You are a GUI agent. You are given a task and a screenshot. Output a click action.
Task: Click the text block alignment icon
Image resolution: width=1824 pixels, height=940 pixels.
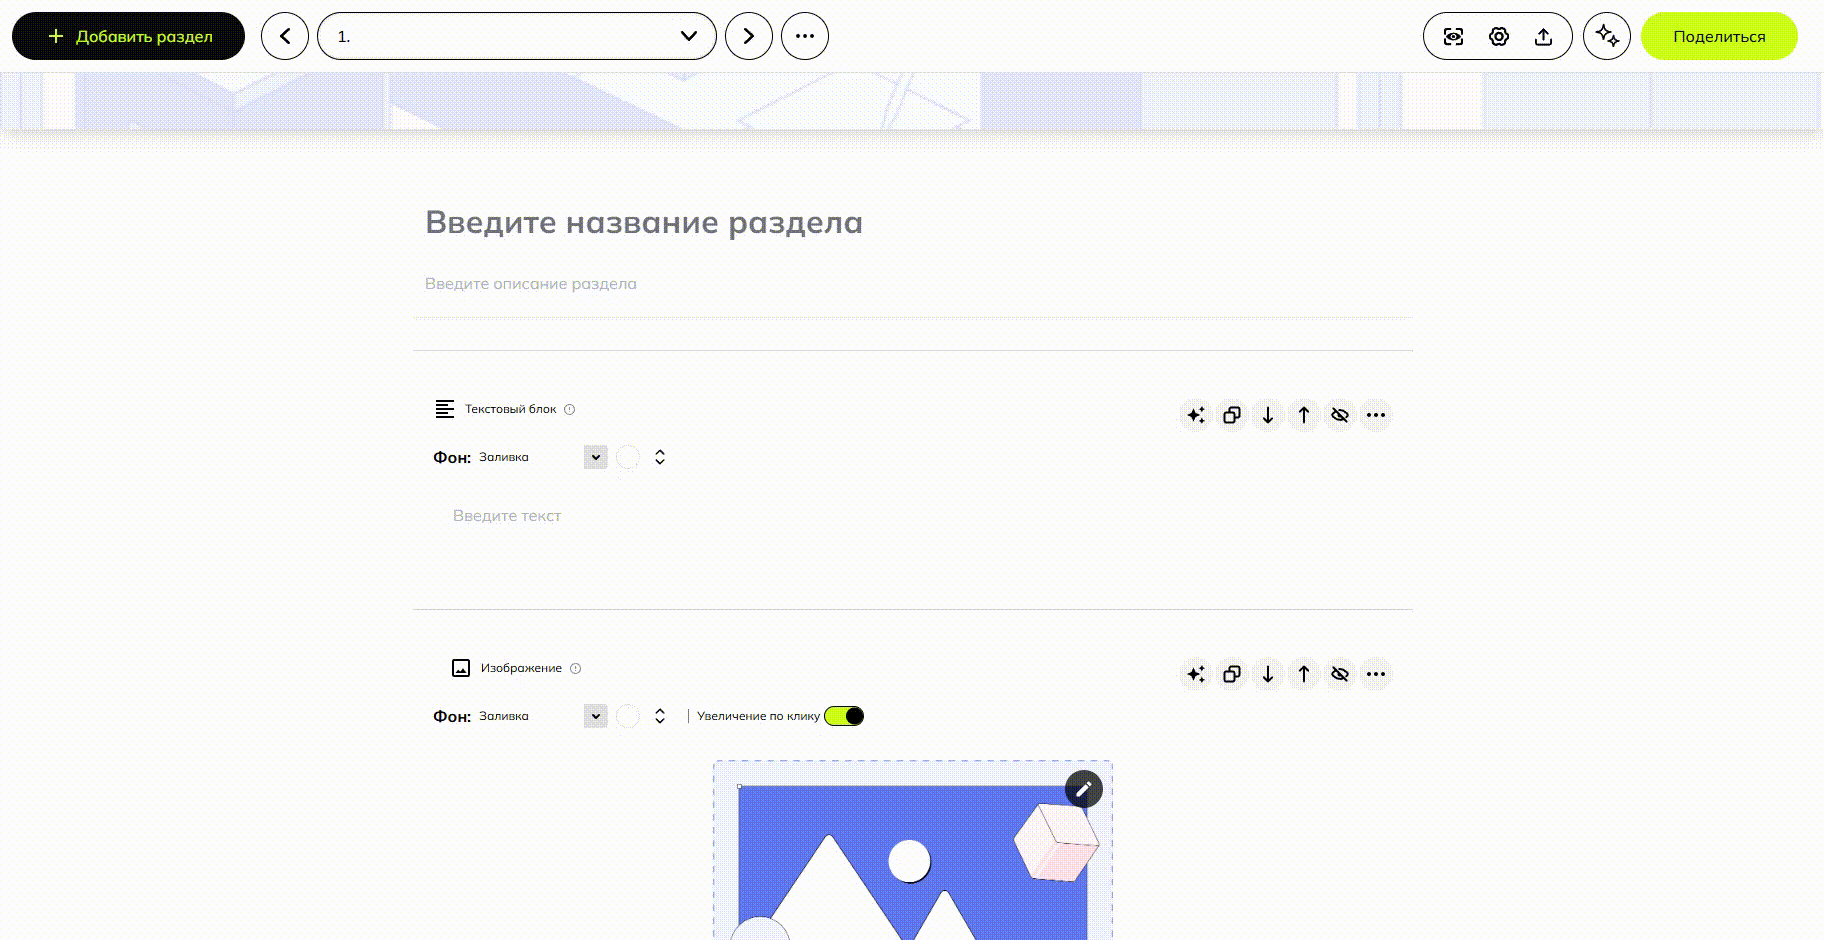(x=445, y=409)
